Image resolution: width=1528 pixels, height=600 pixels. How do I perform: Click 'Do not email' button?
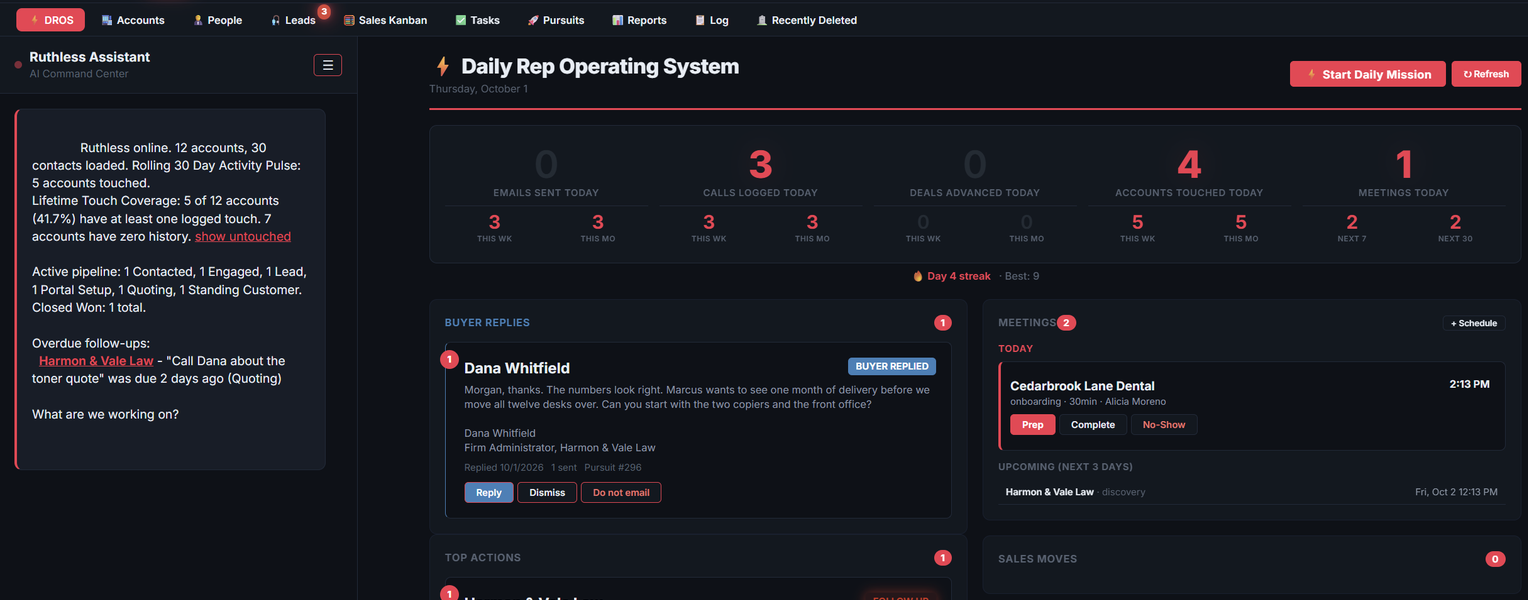tap(621, 492)
